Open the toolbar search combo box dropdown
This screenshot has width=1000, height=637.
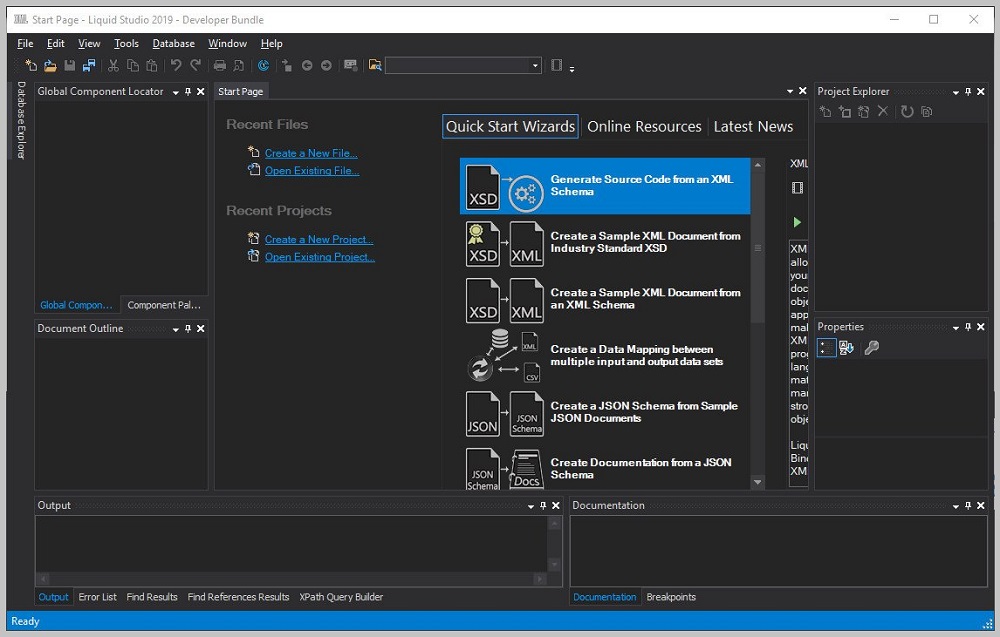click(535, 66)
